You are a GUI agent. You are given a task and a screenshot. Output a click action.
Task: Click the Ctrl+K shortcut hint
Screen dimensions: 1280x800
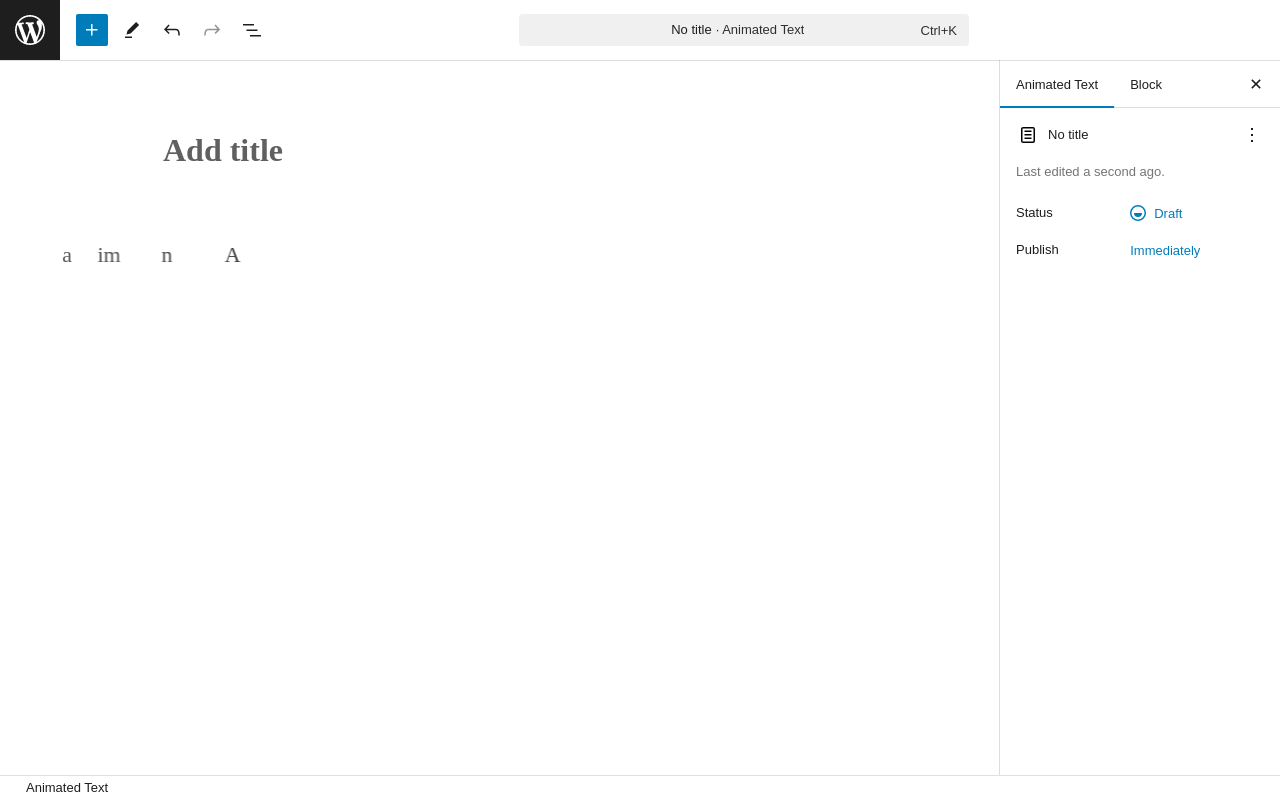938,31
